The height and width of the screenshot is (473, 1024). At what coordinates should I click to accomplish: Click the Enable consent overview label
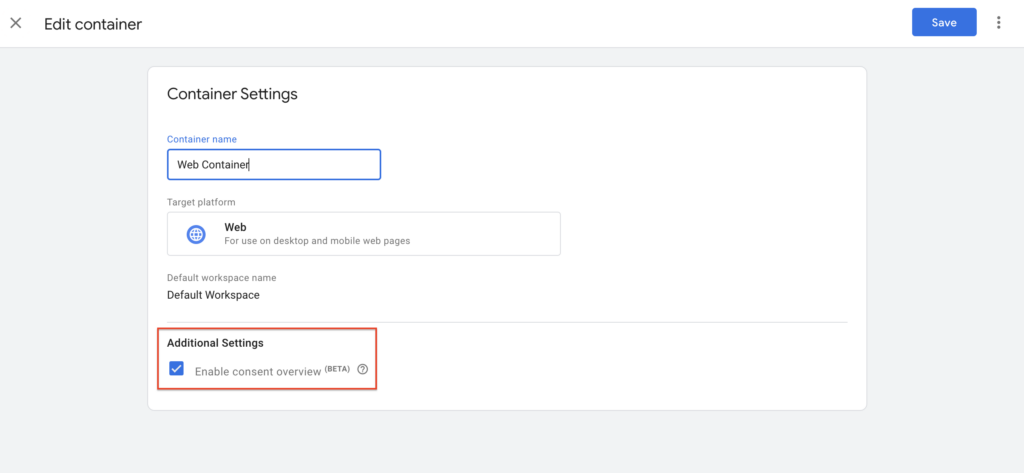(257, 371)
